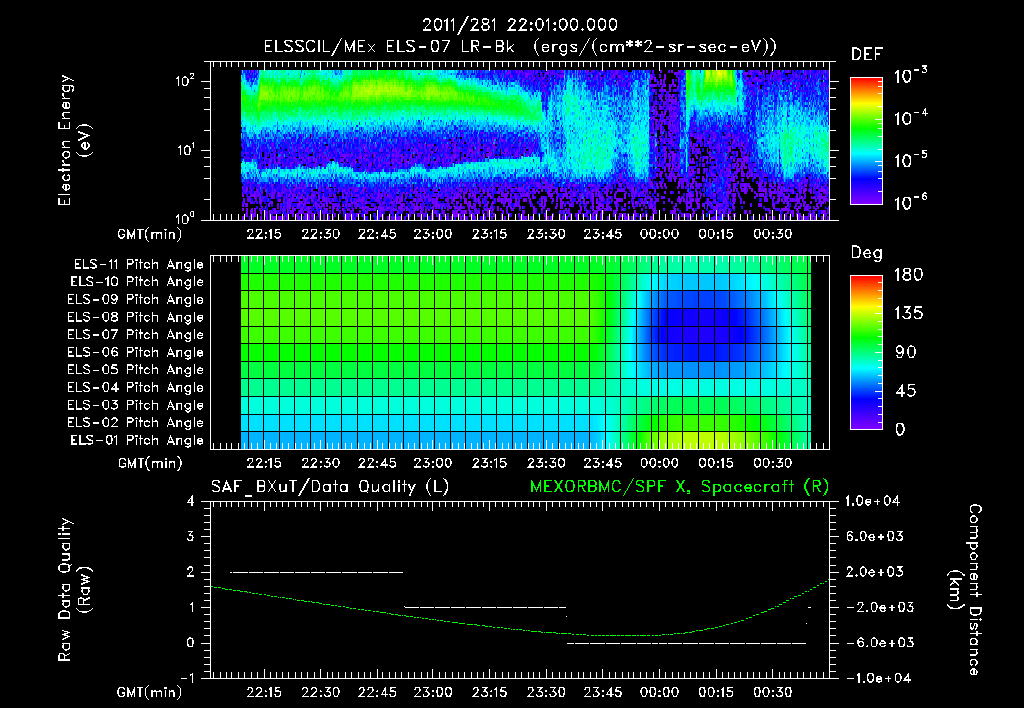Select the plot title 2011/281 22:01:00.000
1024x708 pixels.
(x=520, y=25)
